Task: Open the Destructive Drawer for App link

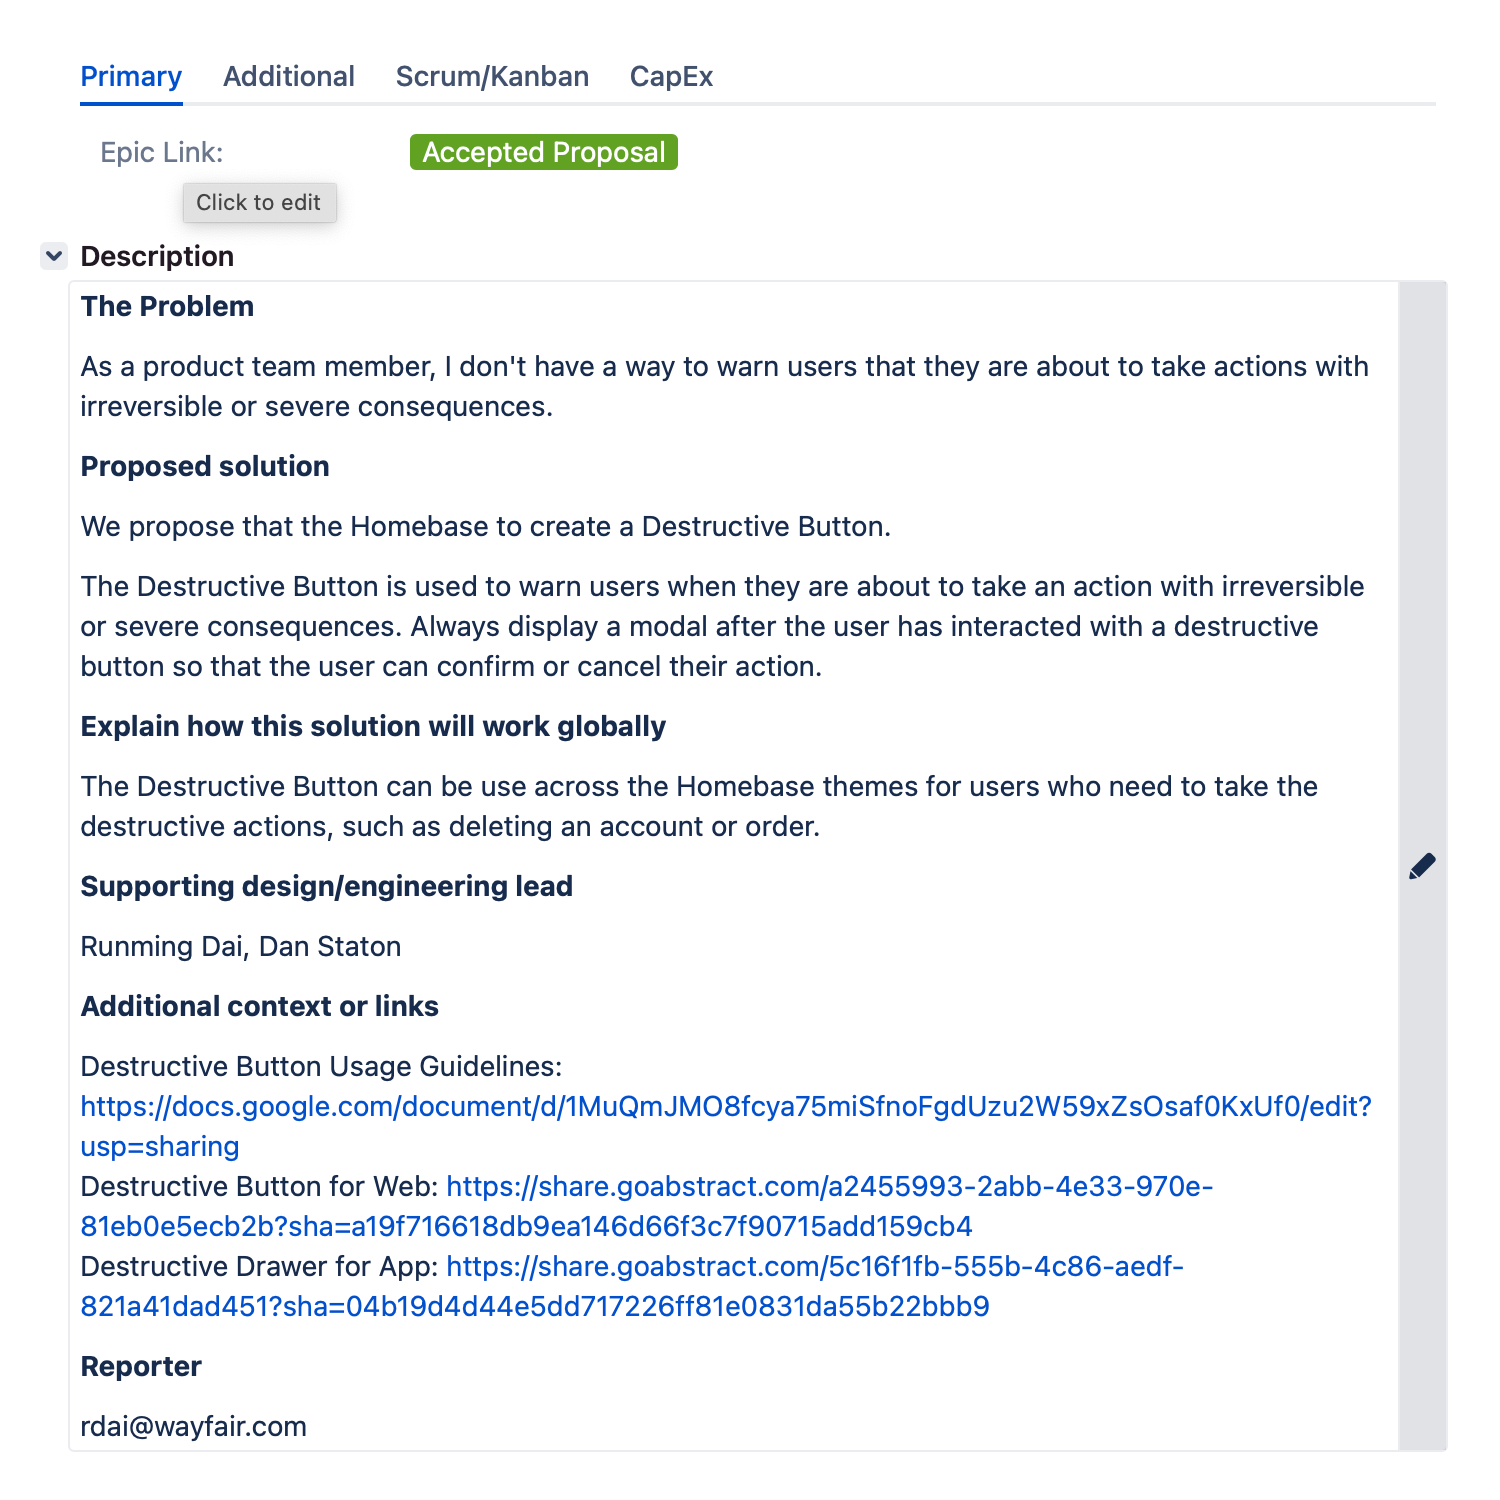Action: (815, 1267)
